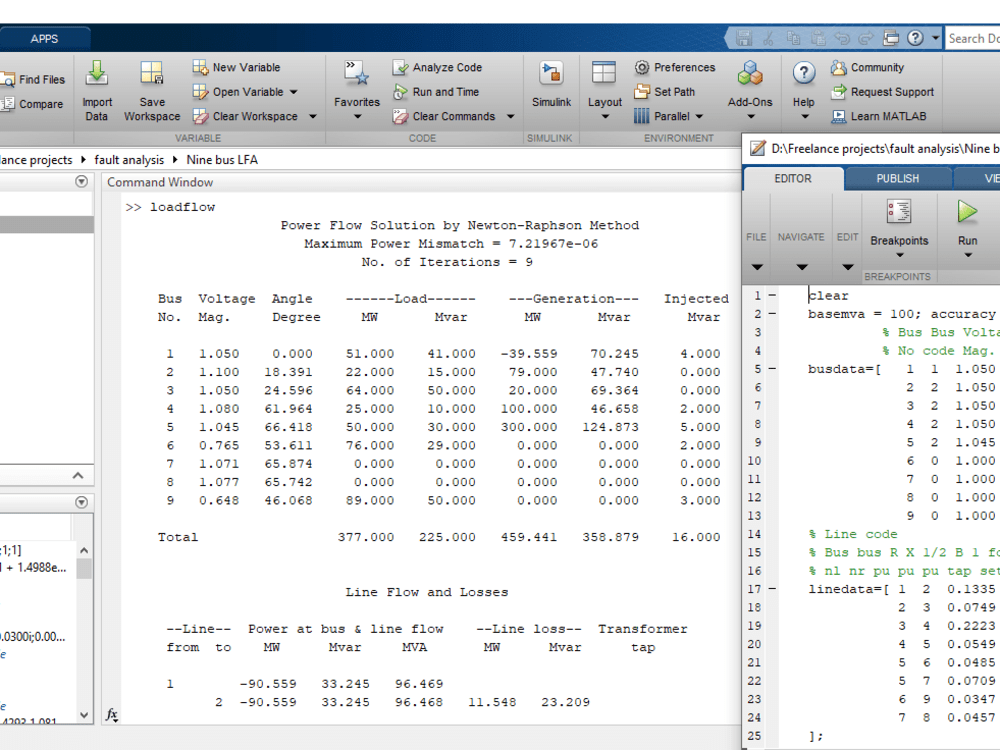Viewport: 1000px width, 750px height.
Task: Collapse the left panel with the up chevron
Action: (x=78, y=476)
